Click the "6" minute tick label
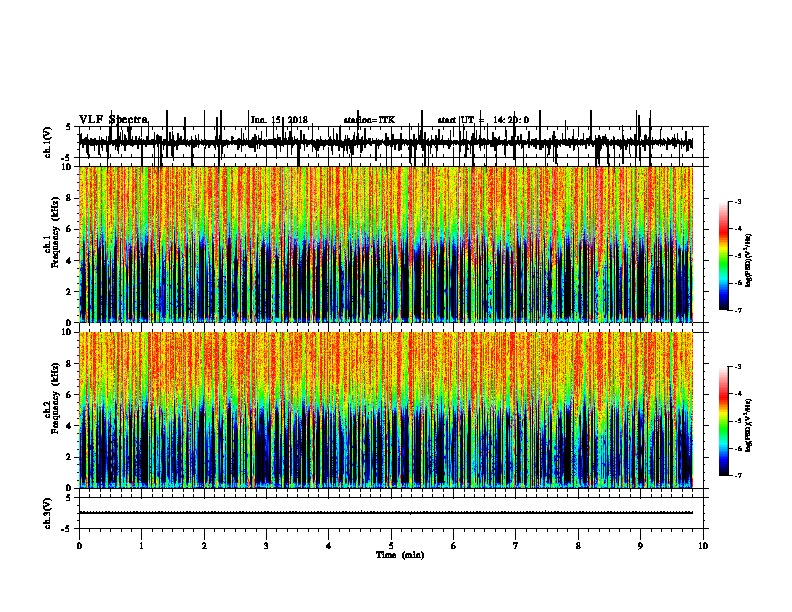 453,546
